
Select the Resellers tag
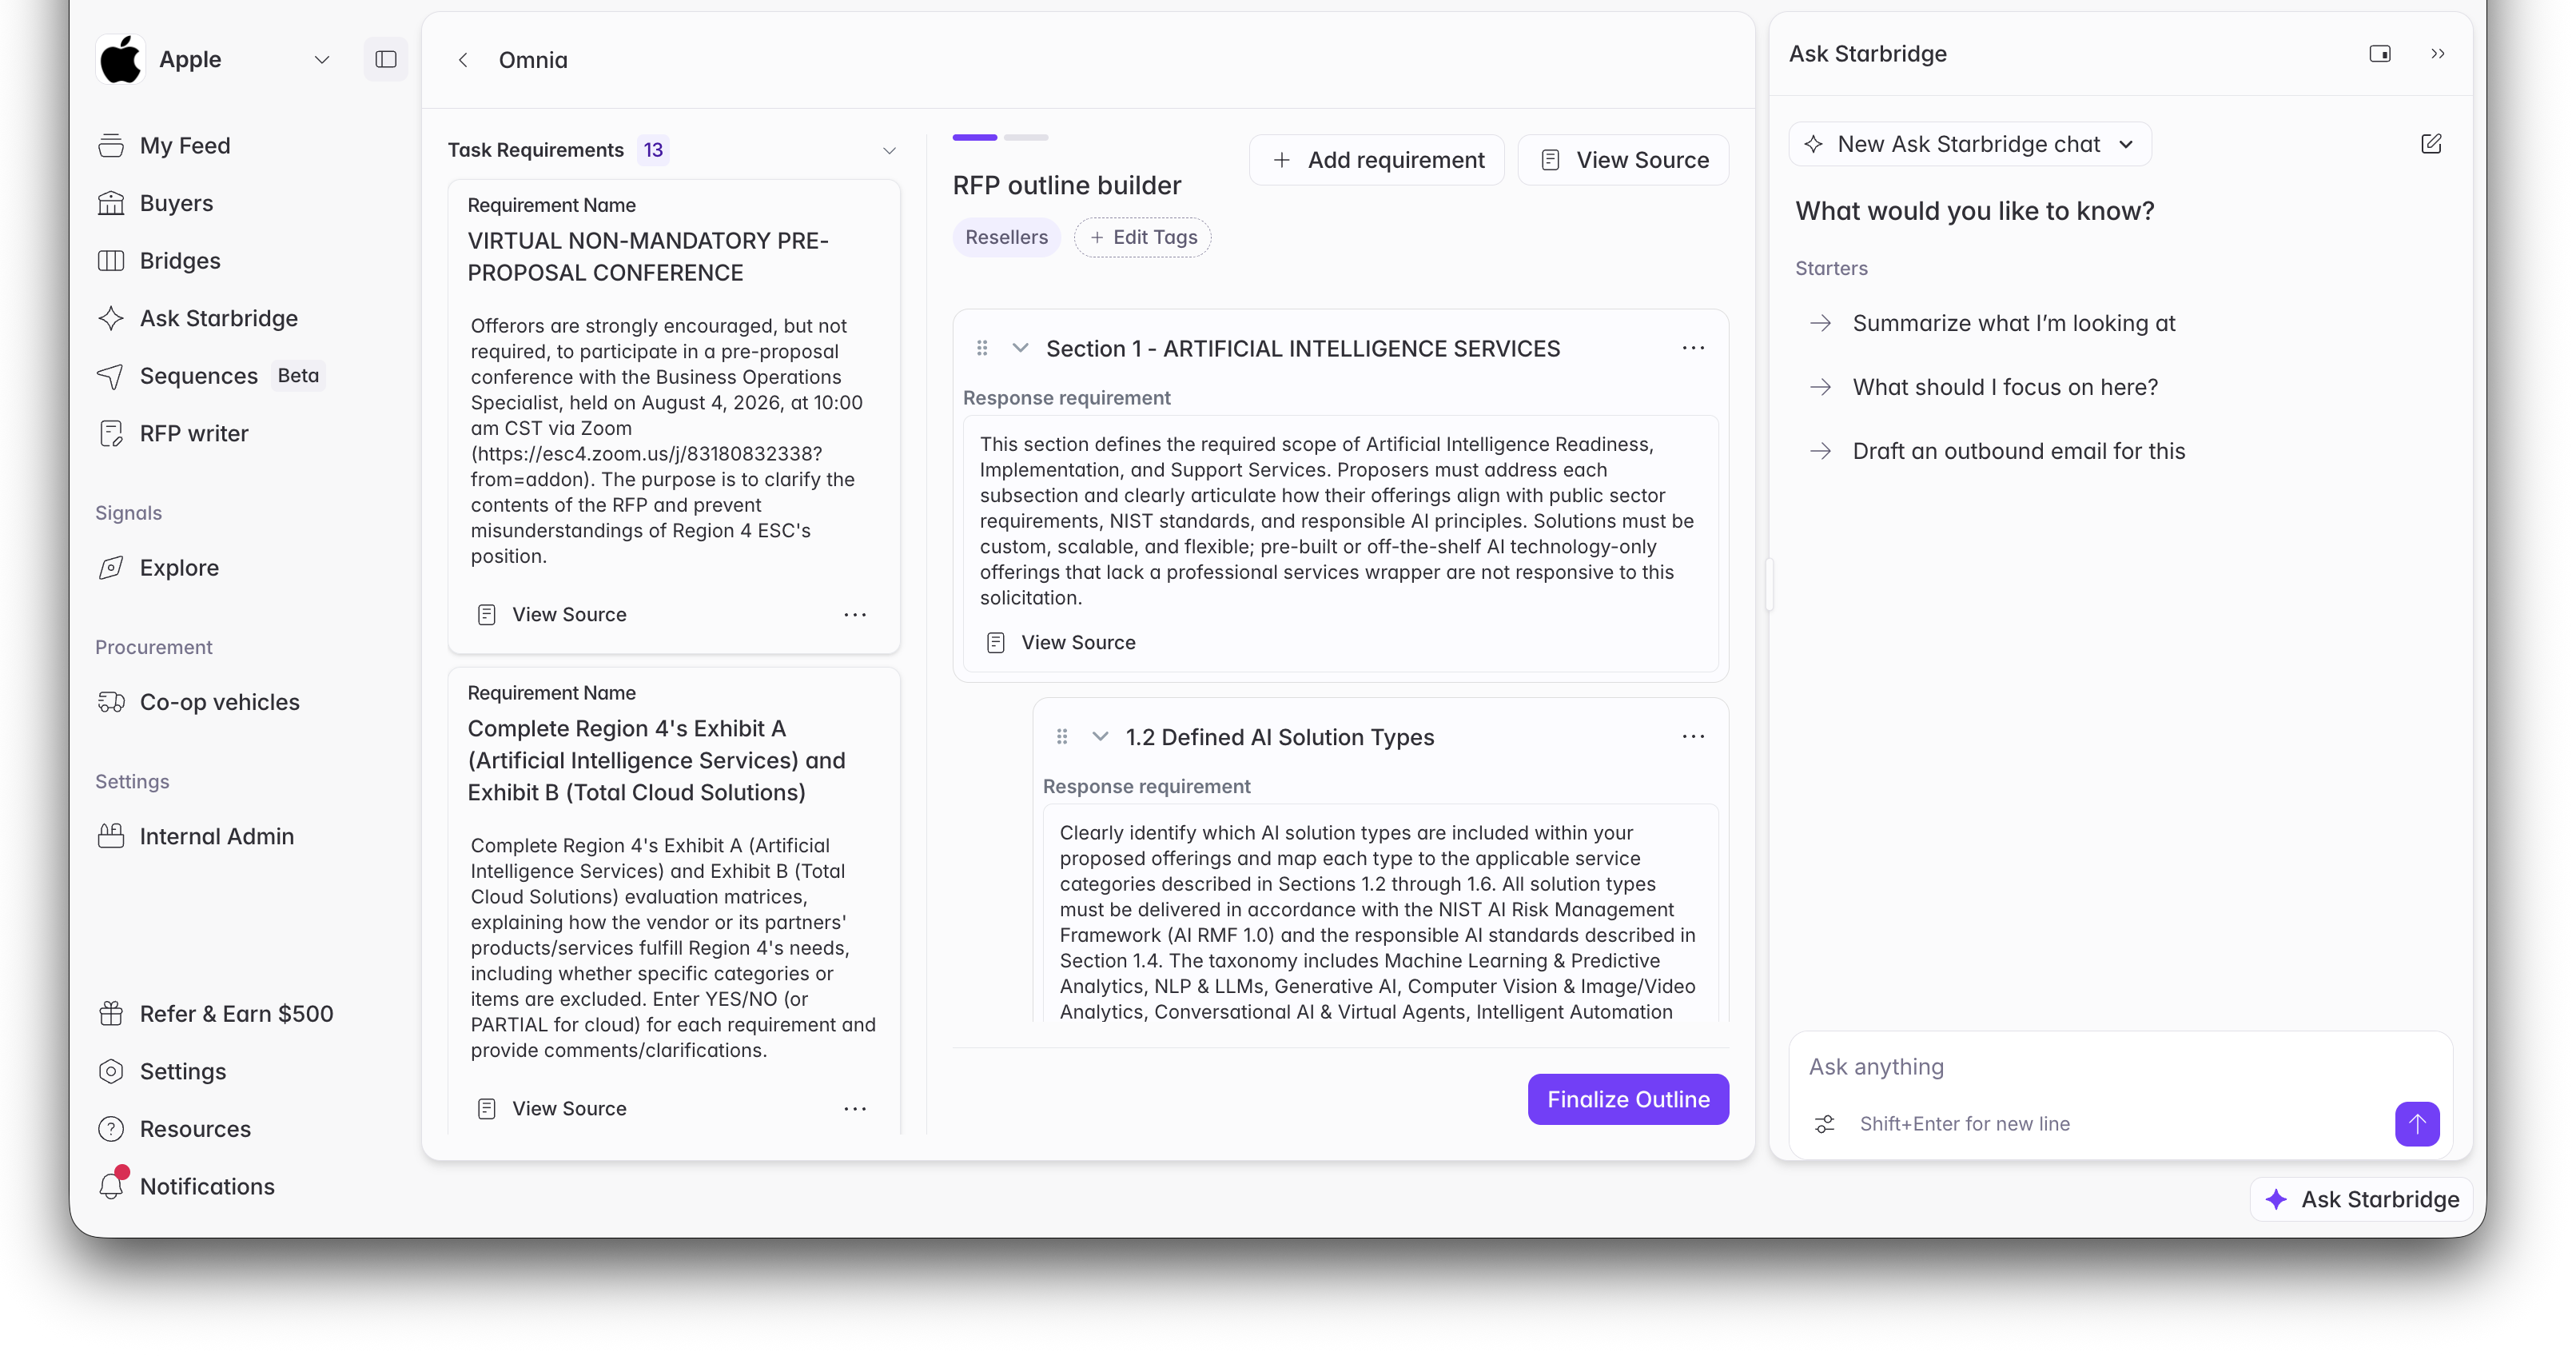[x=1007, y=237]
